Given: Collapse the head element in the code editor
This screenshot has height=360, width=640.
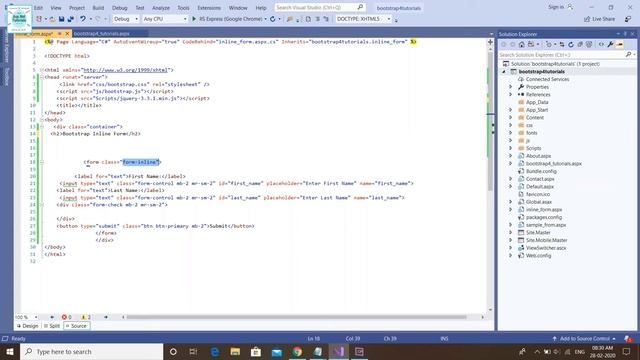Looking at the screenshot, I should point(42,77).
